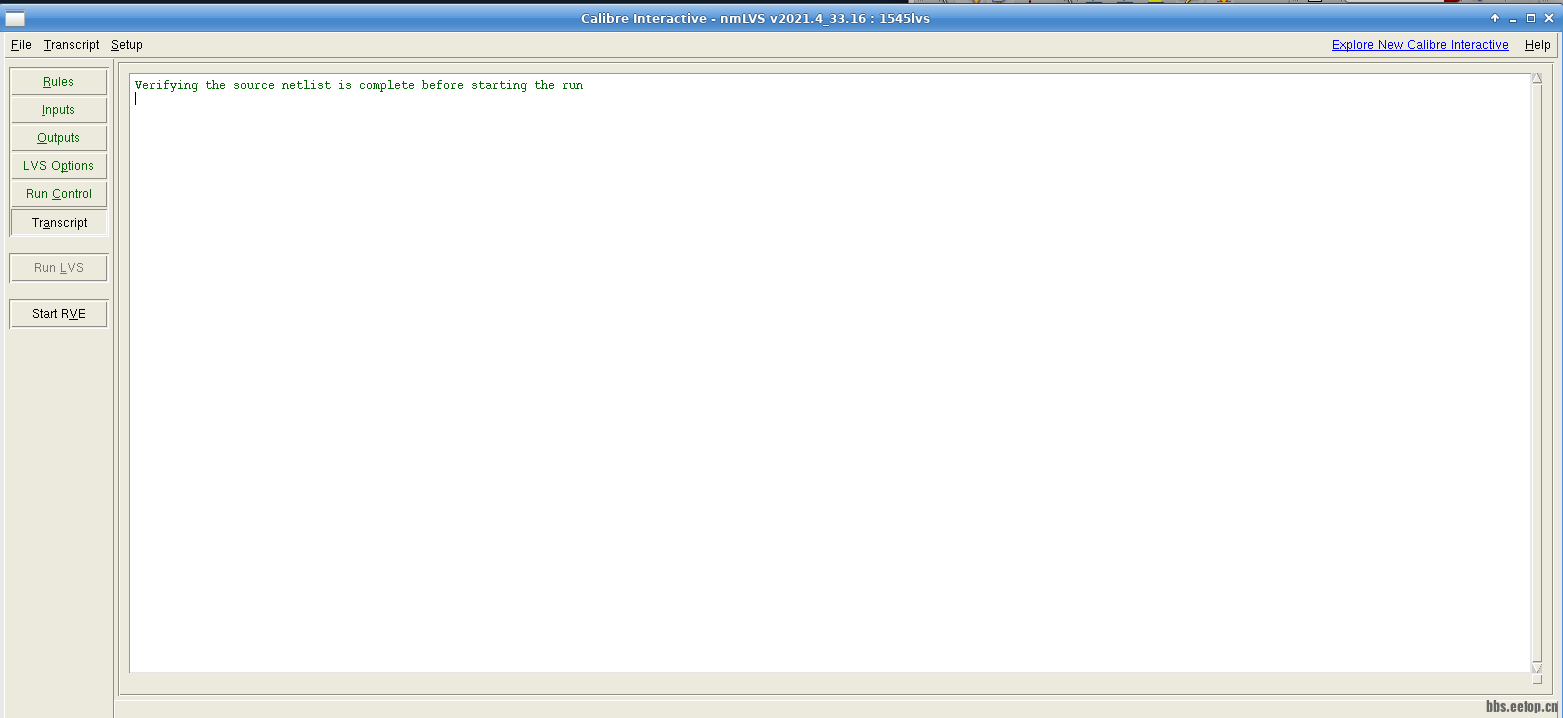Click the Calibre Interactive nmLVS title text
This screenshot has width=1563, height=718.
[x=755, y=18]
